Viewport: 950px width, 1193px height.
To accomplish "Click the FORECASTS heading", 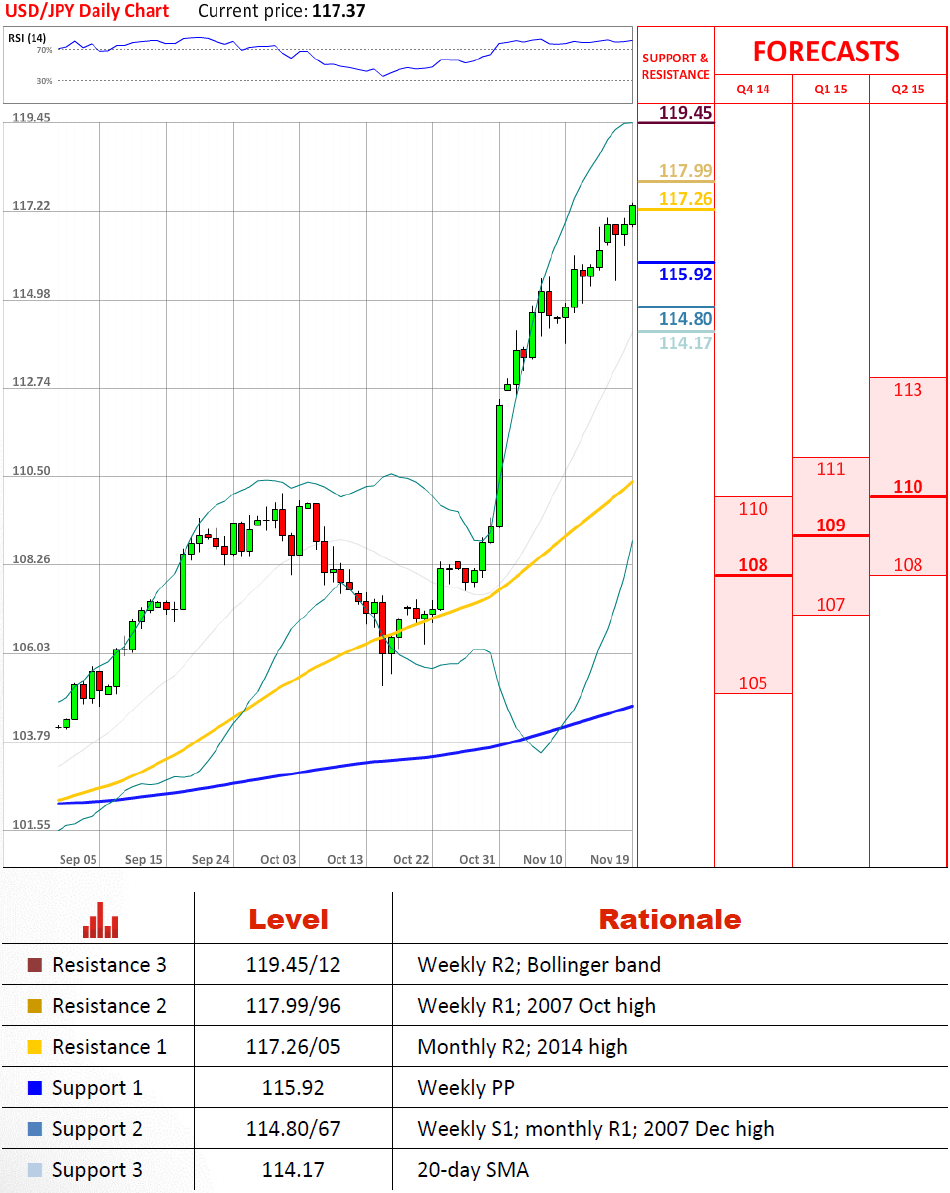I will click(826, 51).
